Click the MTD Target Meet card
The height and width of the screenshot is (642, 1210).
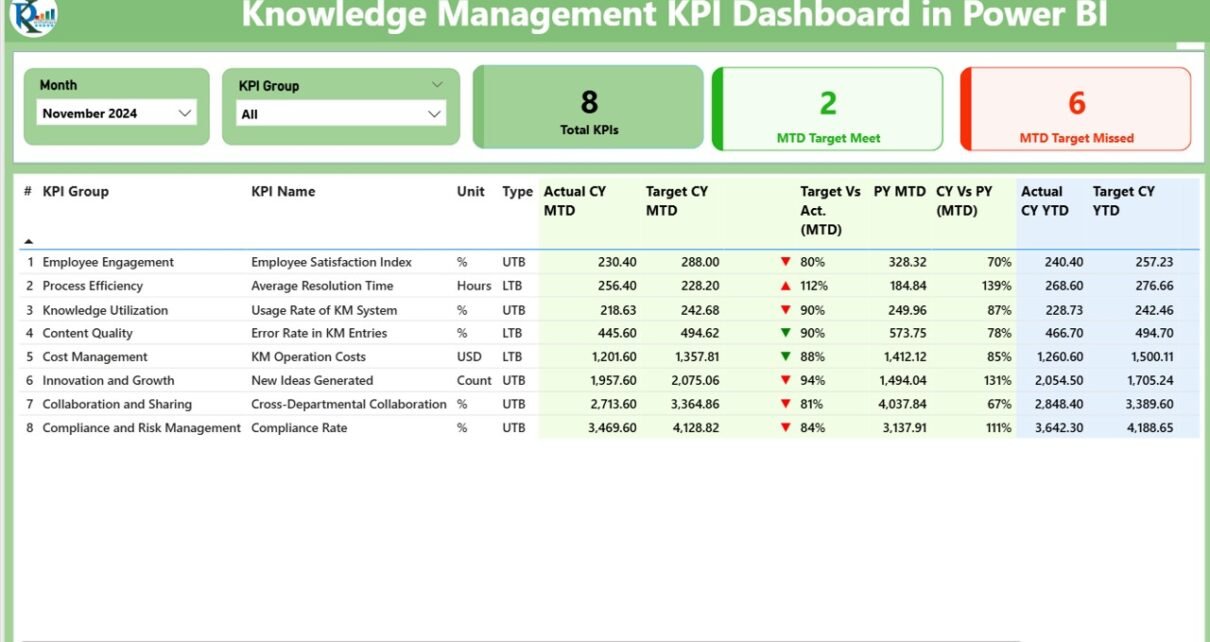coord(828,109)
